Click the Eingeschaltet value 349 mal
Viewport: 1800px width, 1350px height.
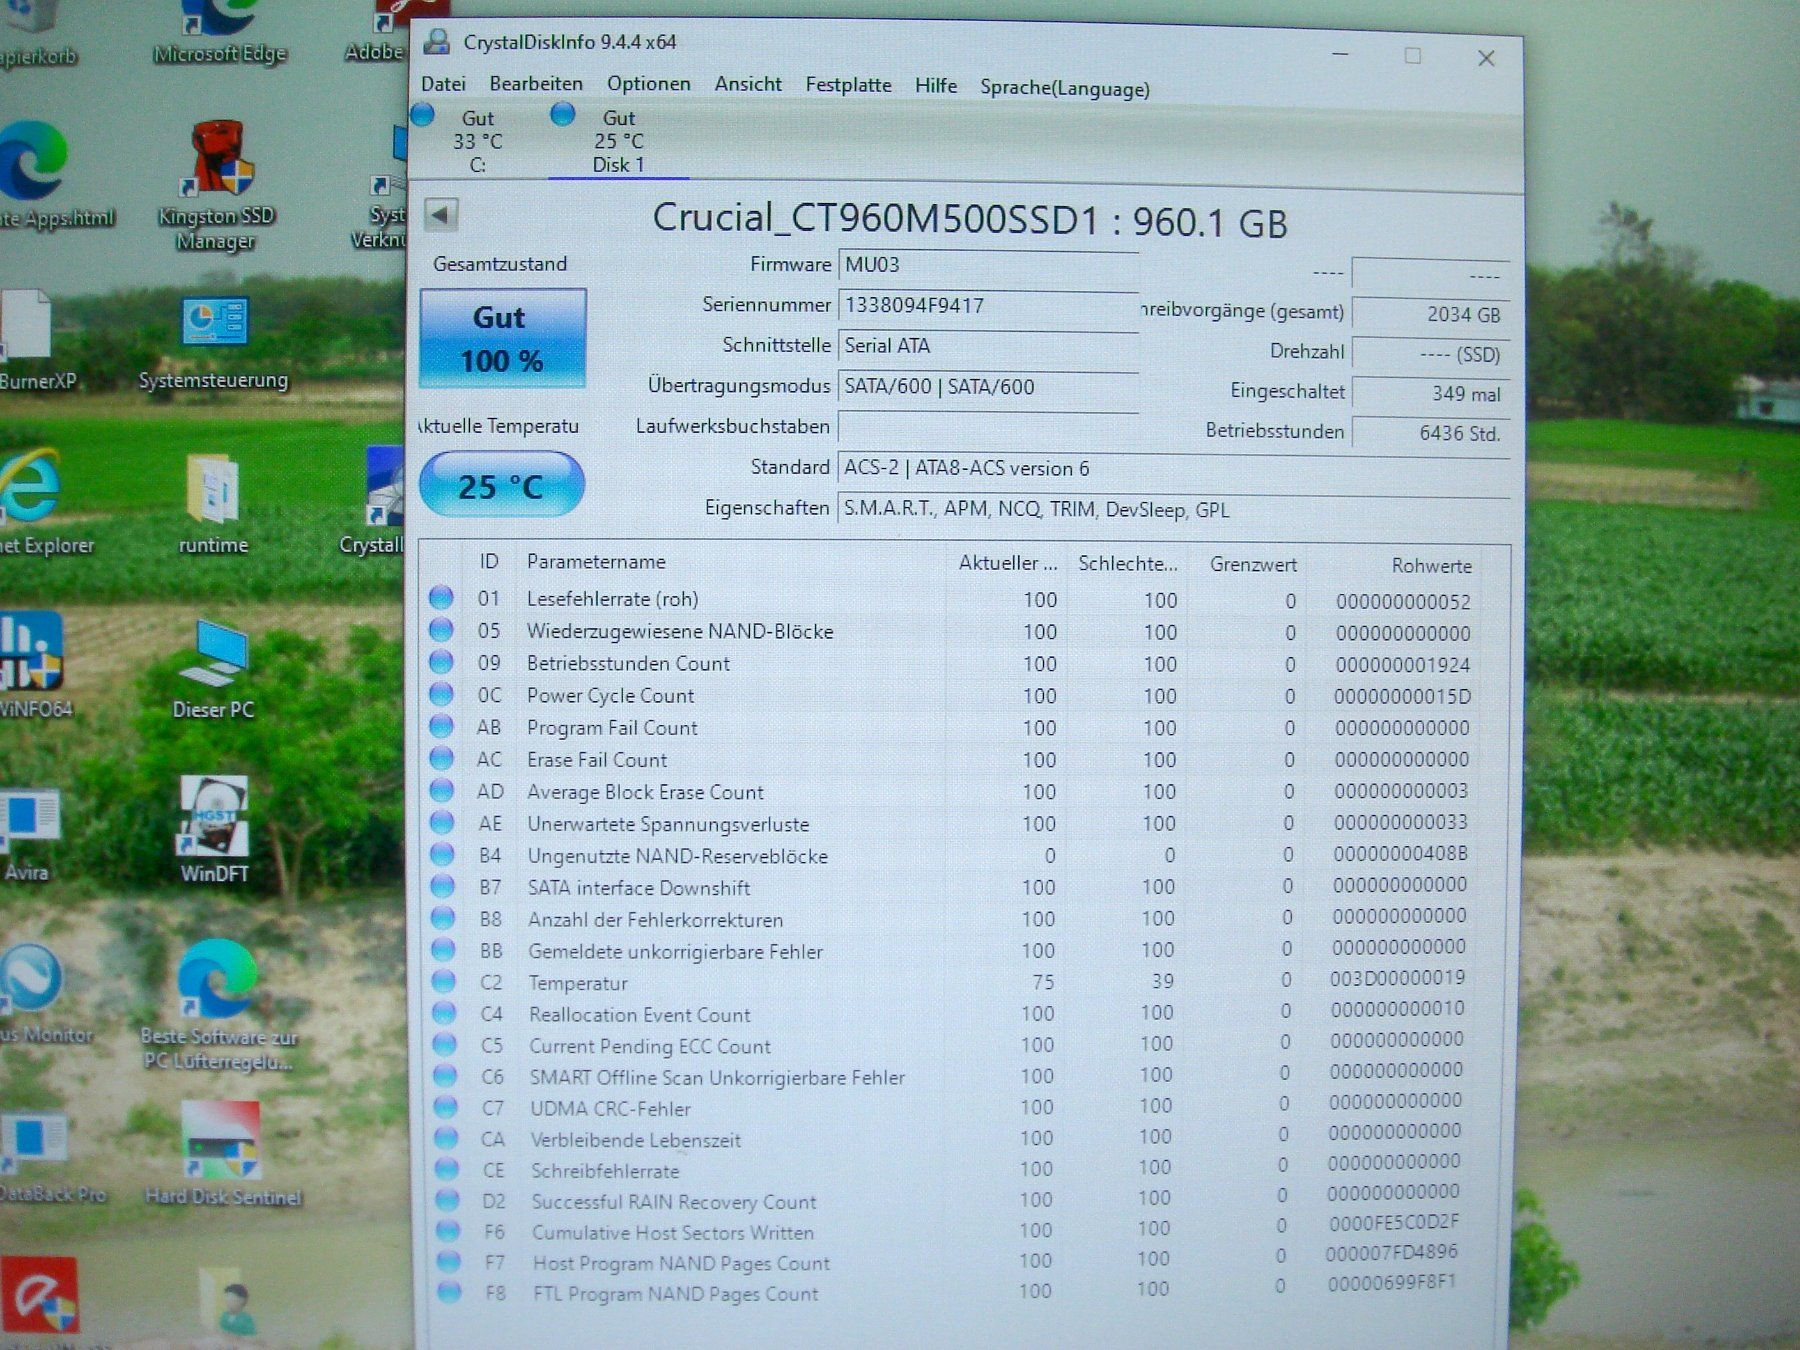tap(1430, 393)
